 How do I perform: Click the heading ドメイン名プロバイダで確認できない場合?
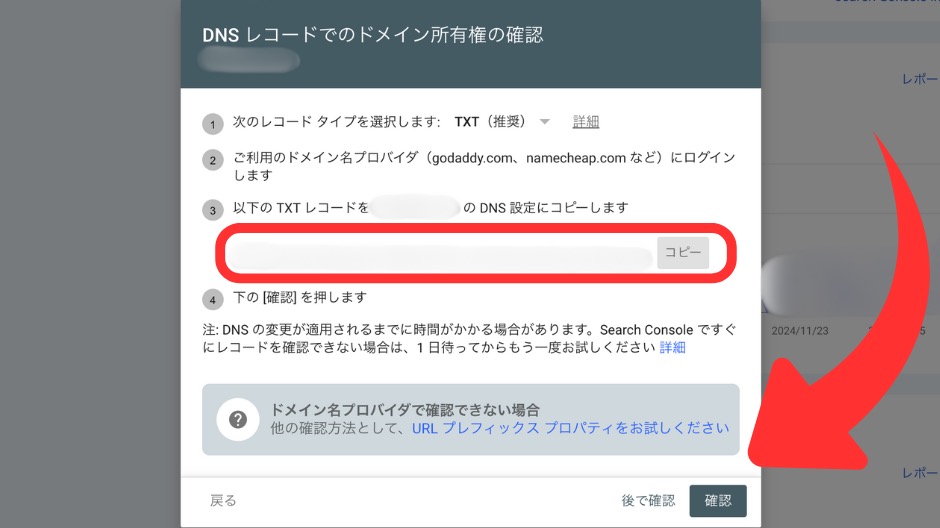[x=405, y=410]
